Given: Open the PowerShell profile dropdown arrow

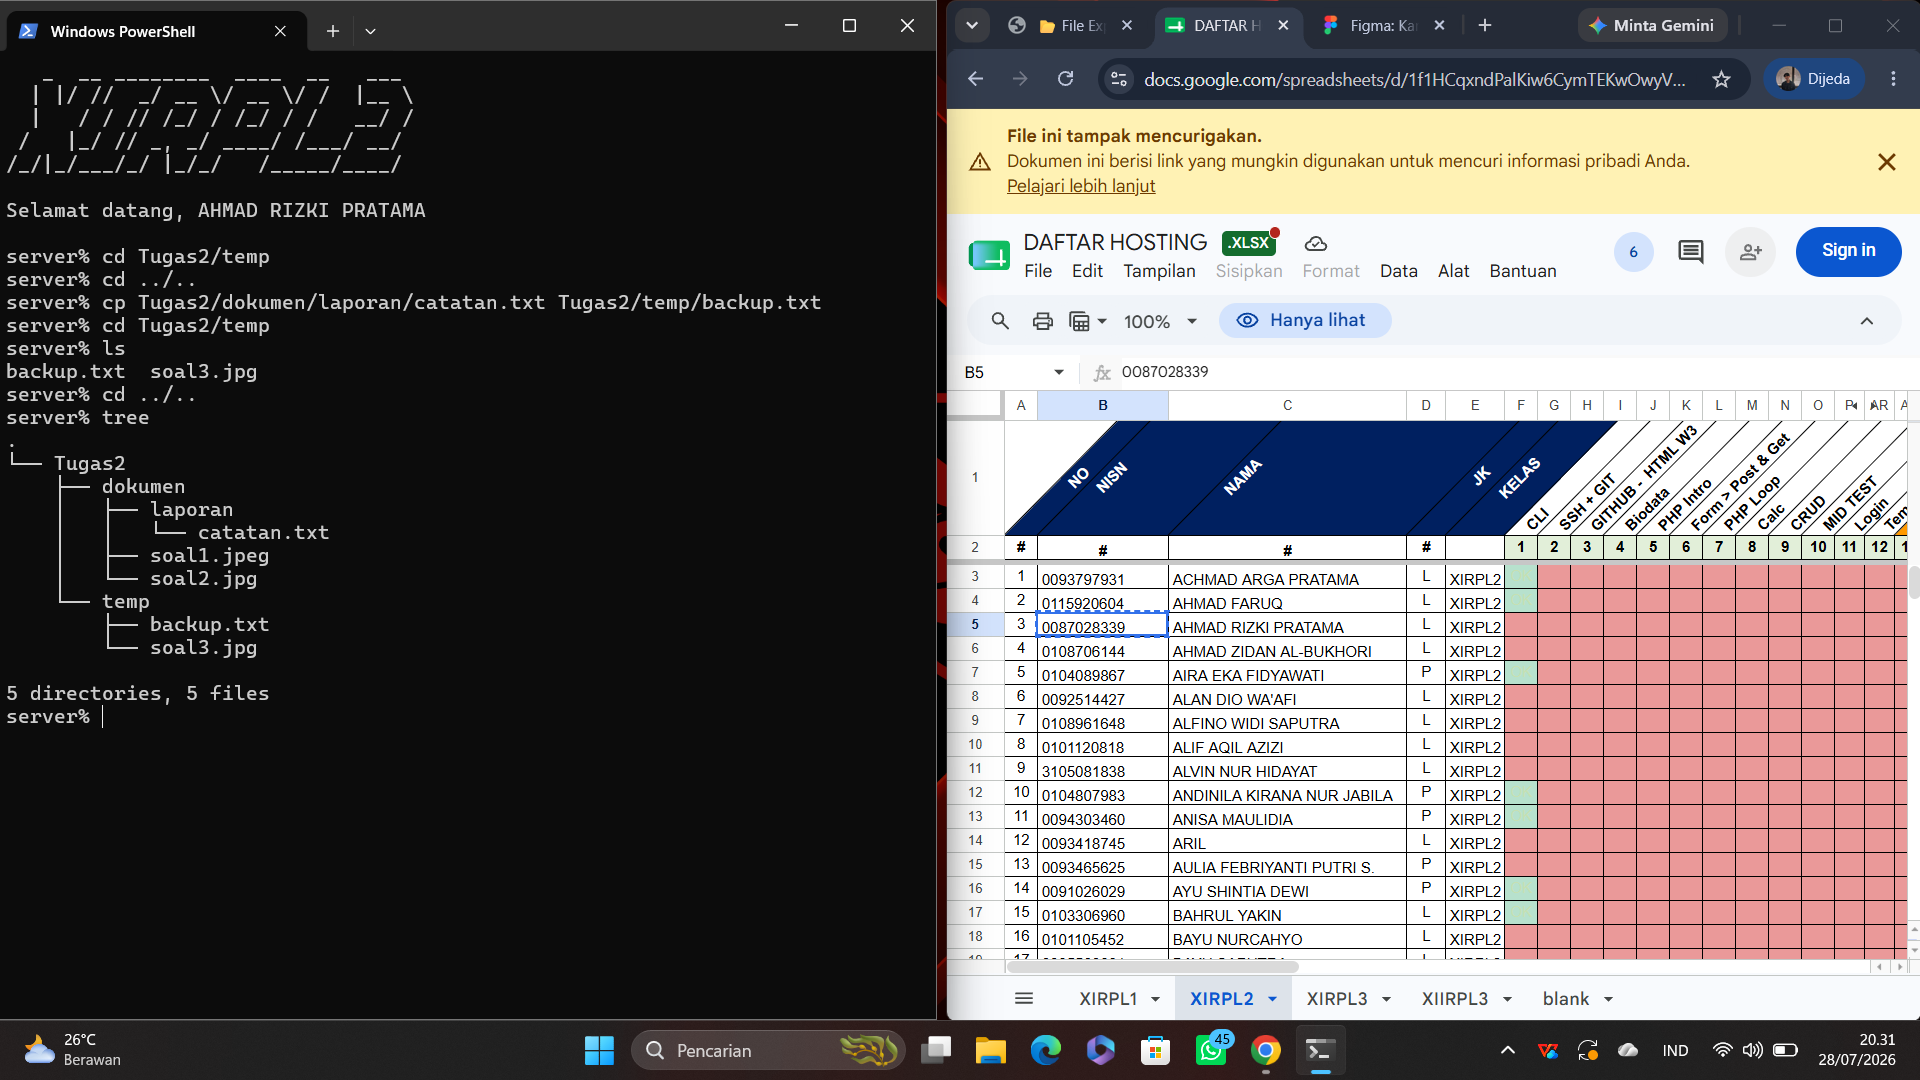Looking at the screenshot, I should click(370, 31).
